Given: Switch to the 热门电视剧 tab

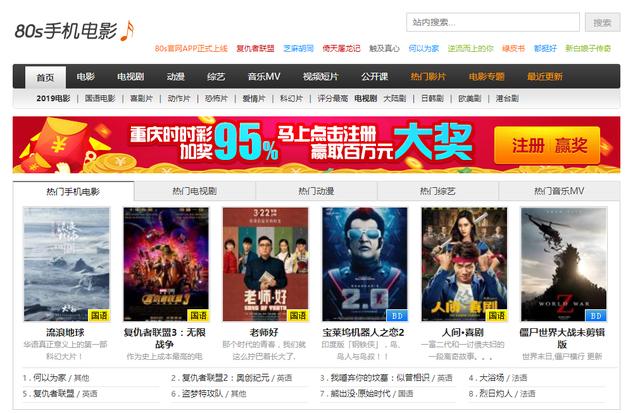Looking at the screenshot, I should 195,191.
